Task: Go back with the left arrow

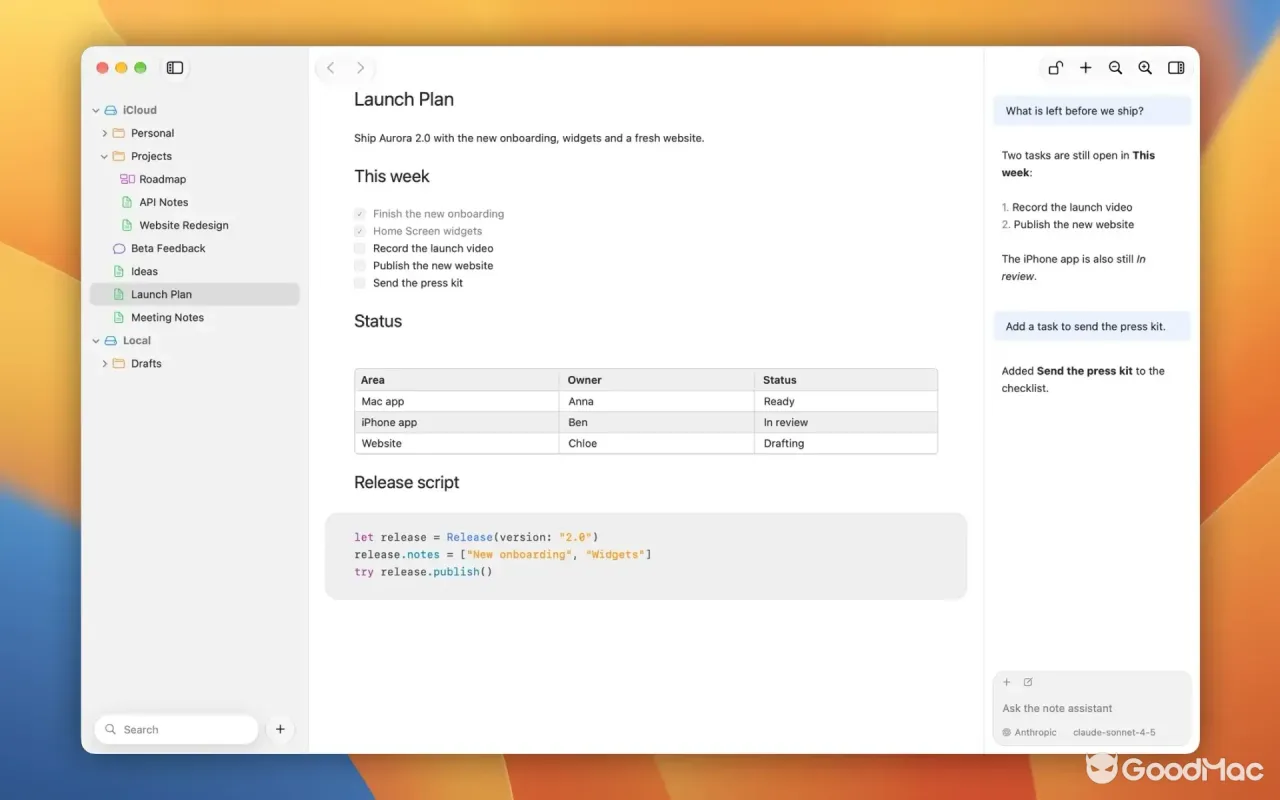Action: (331, 68)
